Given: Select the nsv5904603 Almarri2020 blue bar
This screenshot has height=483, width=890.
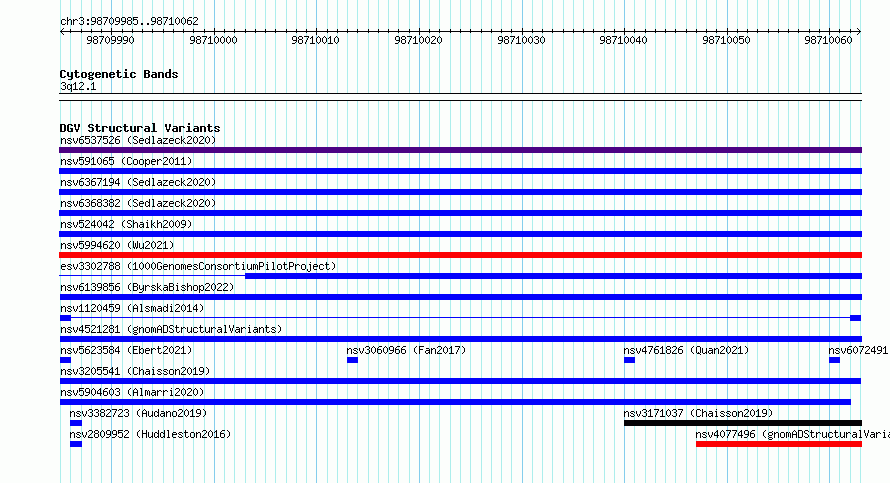Looking at the screenshot, I should 455,402.
